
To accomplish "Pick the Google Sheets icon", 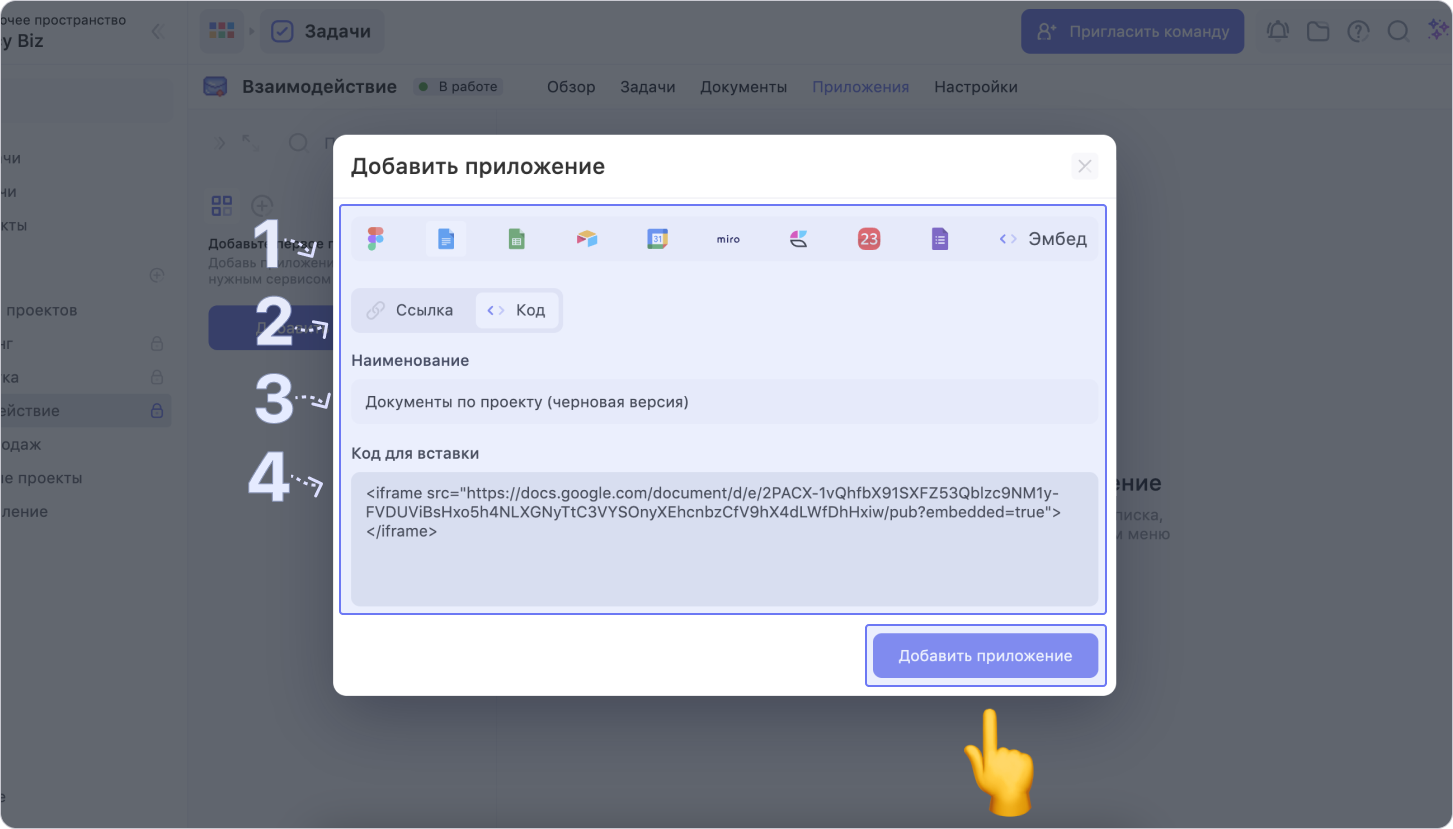I will 516,239.
